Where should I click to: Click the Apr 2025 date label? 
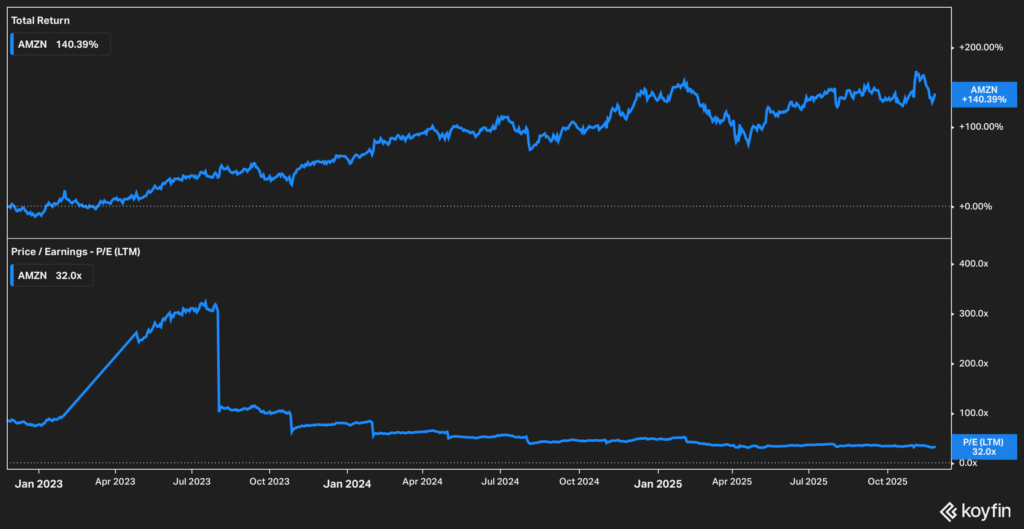[732, 481]
